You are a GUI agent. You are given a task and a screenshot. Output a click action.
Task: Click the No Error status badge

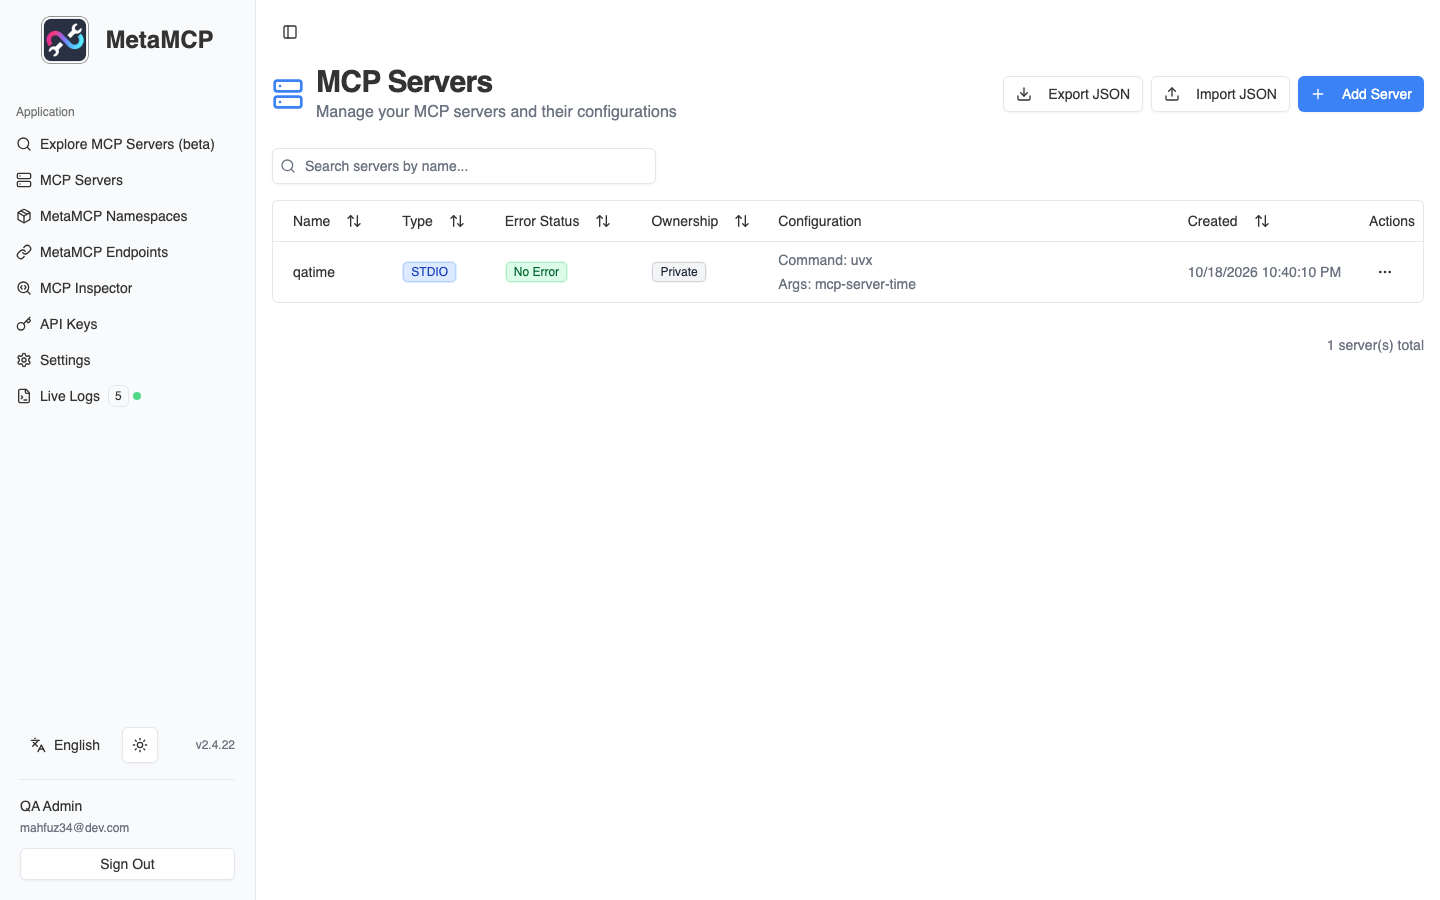536,272
